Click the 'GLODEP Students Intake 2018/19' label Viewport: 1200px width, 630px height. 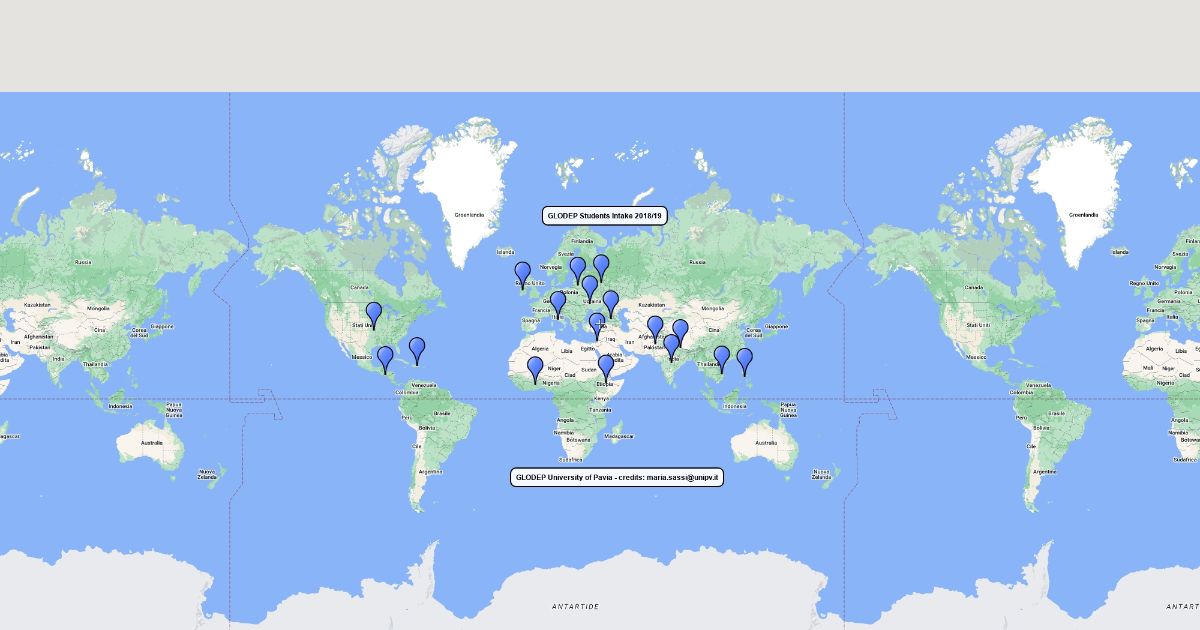tap(606, 216)
